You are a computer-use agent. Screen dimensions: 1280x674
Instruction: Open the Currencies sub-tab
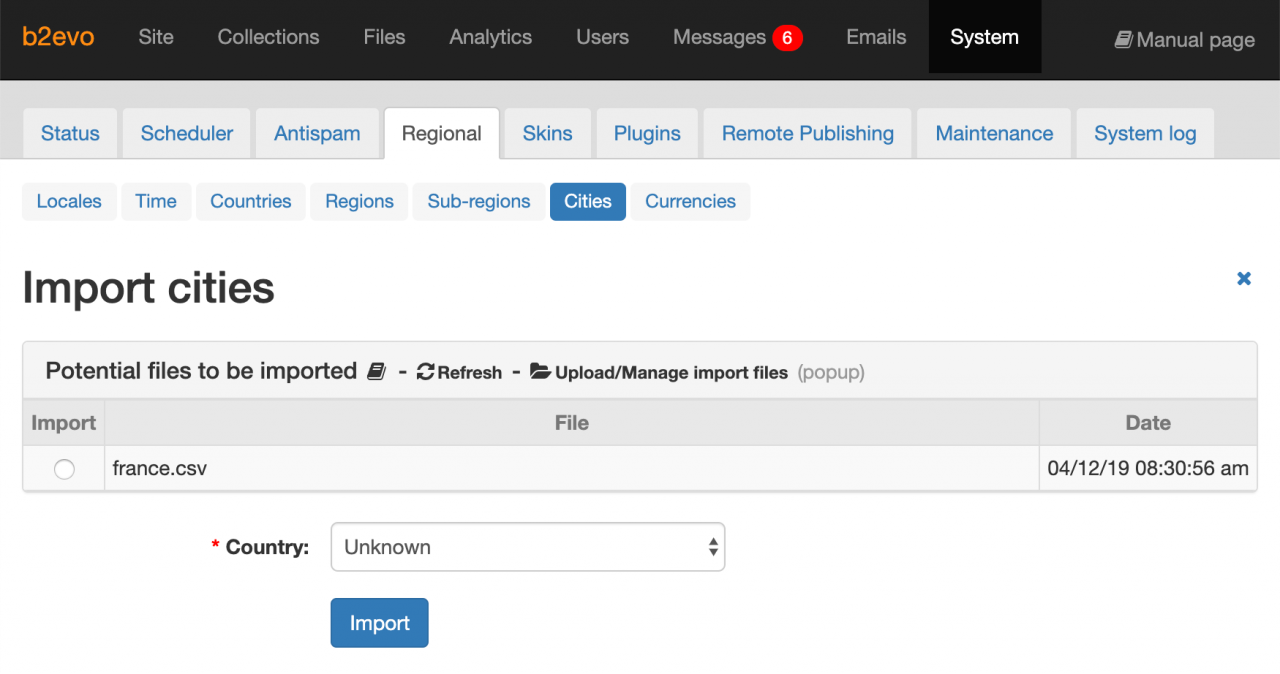690,201
